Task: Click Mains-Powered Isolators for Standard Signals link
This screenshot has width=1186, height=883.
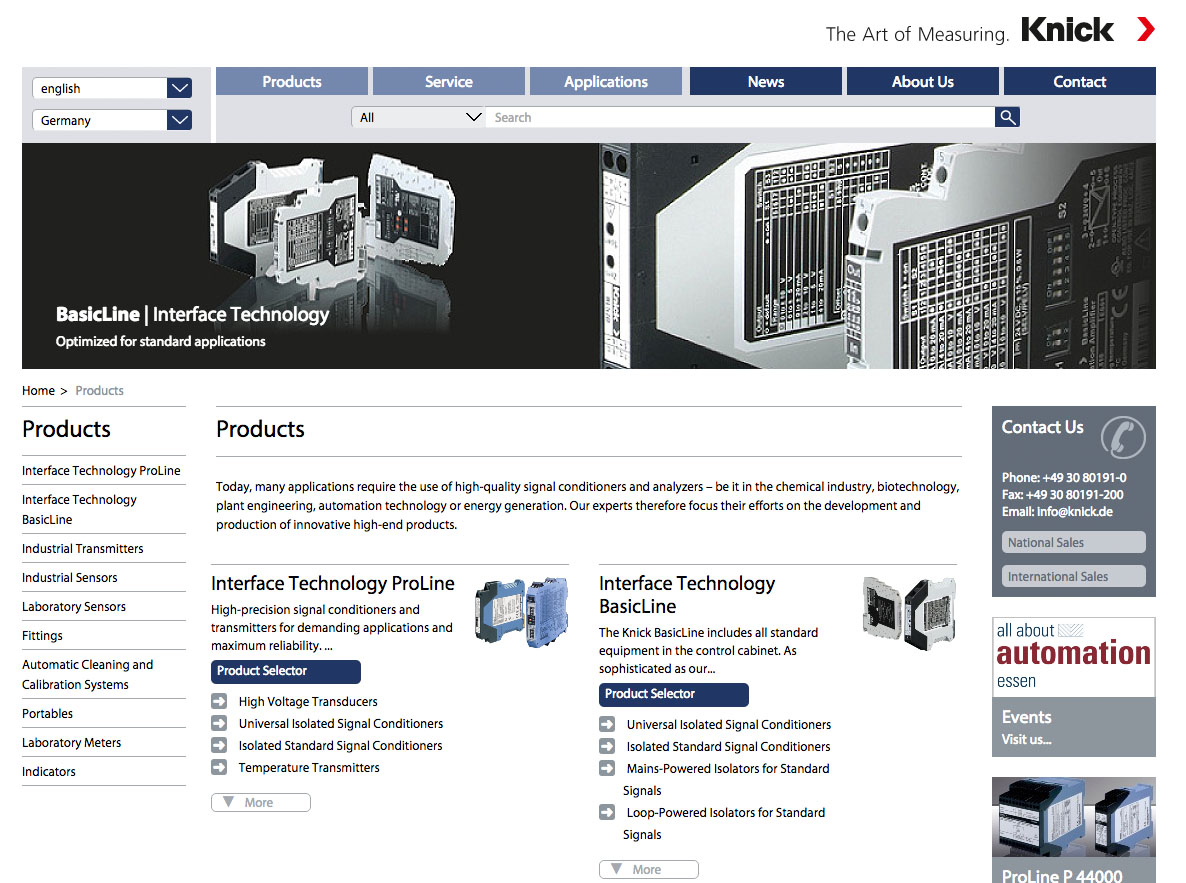Action: [726, 779]
